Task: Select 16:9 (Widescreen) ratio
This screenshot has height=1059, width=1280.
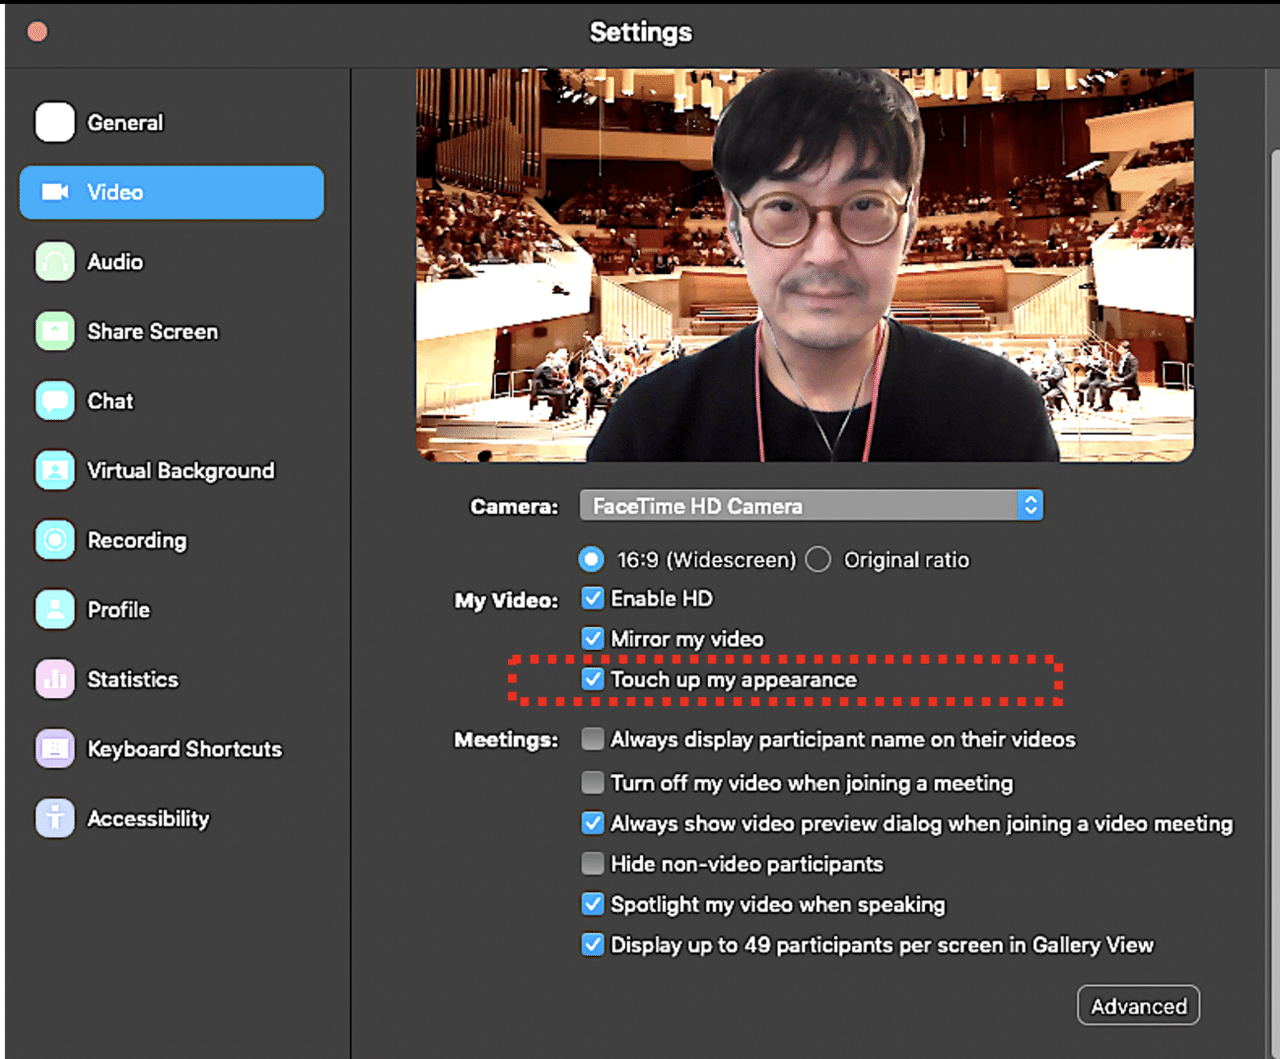Action: pyautogui.click(x=592, y=559)
